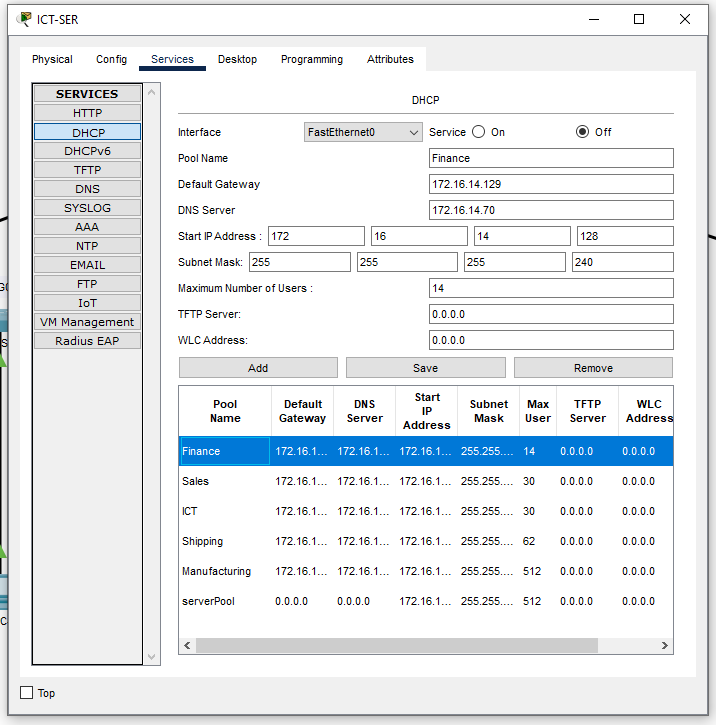Enable the Top checkbox
The image size is (716, 725).
click(27, 693)
